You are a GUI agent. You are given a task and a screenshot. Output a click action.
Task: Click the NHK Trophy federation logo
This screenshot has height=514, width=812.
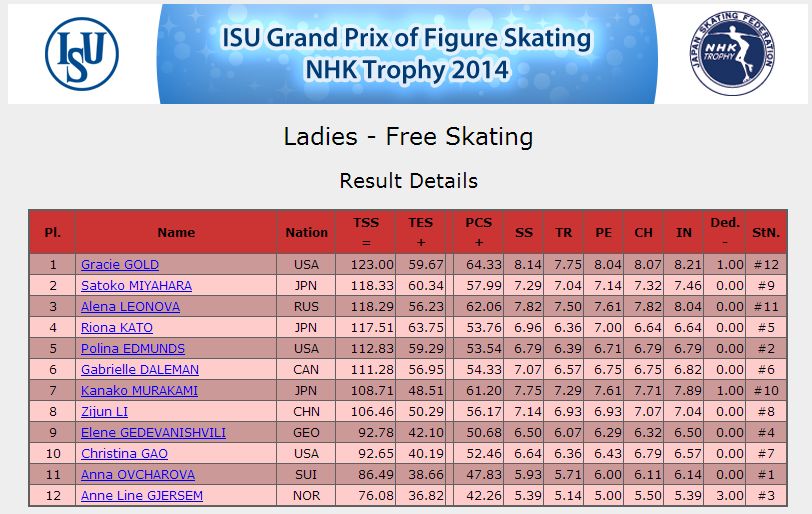733,53
